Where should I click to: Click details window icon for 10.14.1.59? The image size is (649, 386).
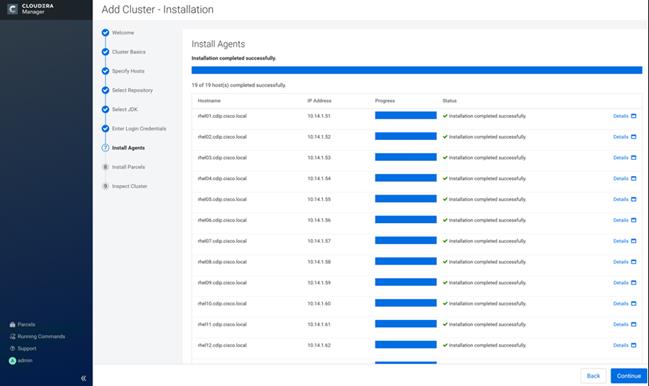(x=633, y=283)
